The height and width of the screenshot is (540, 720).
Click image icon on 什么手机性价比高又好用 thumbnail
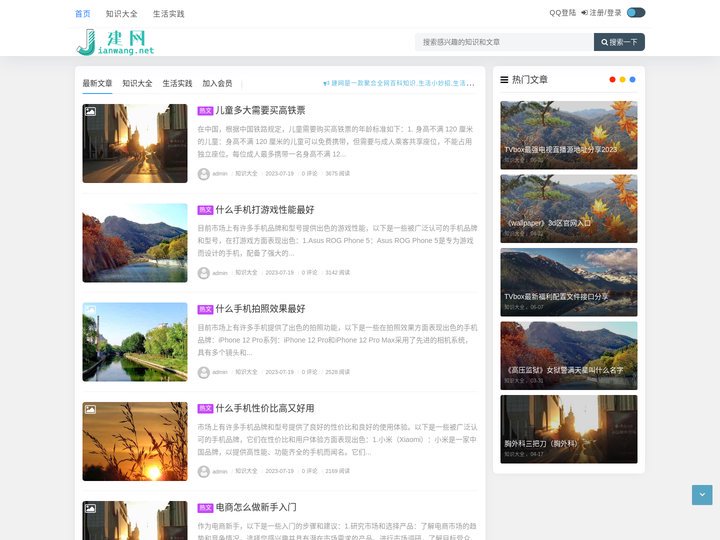click(90, 409)
